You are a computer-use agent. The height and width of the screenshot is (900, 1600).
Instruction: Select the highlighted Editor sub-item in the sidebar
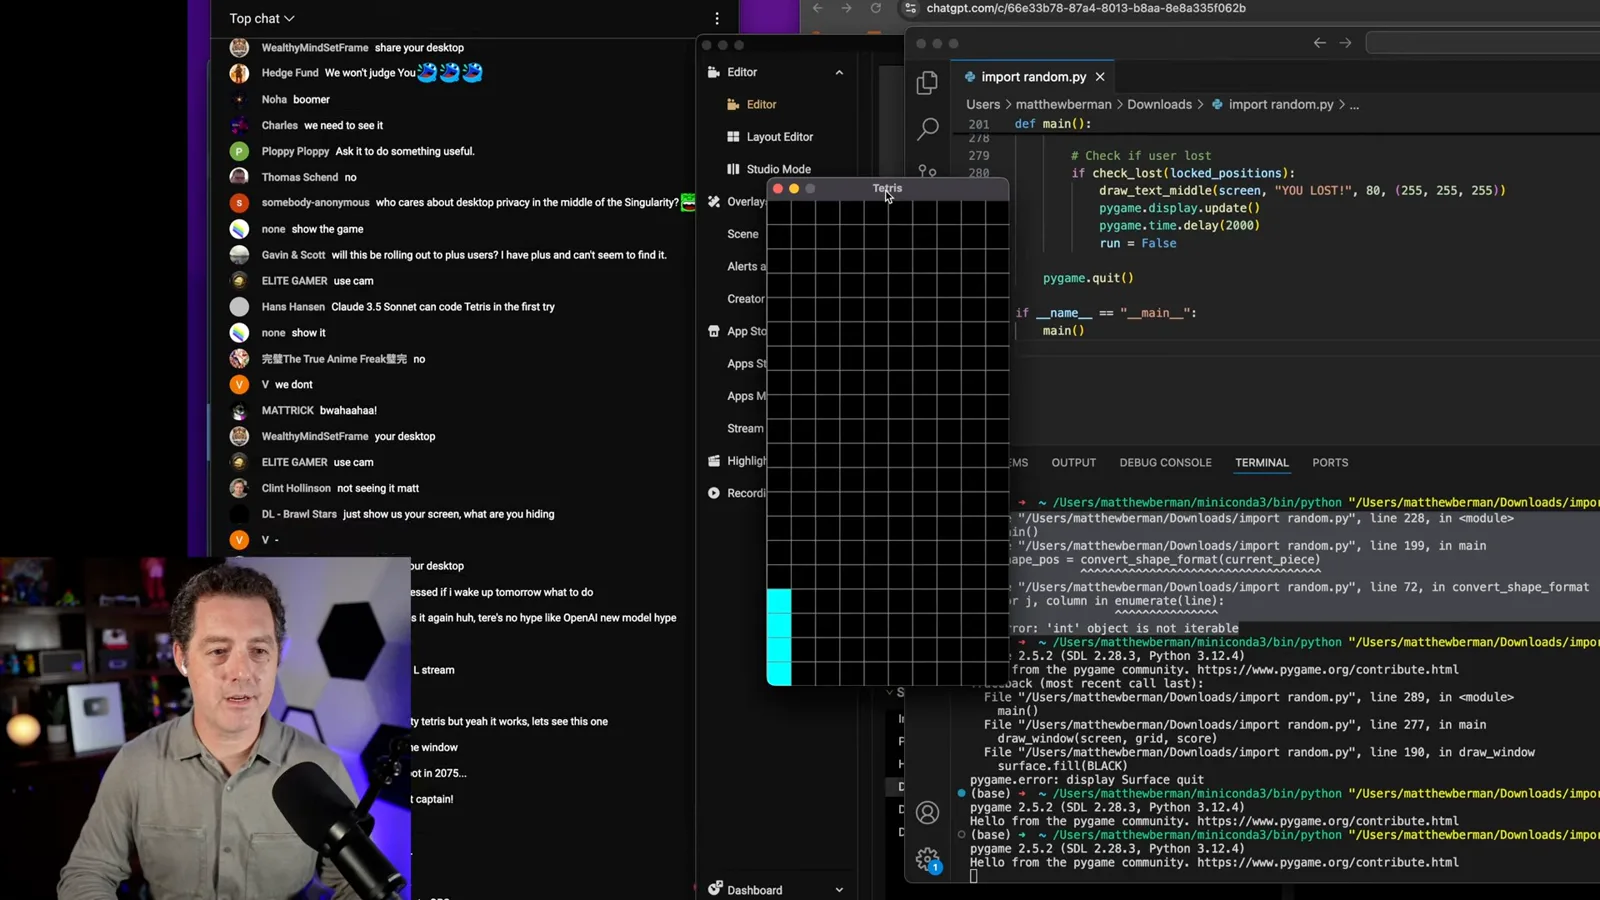[761, 104]
